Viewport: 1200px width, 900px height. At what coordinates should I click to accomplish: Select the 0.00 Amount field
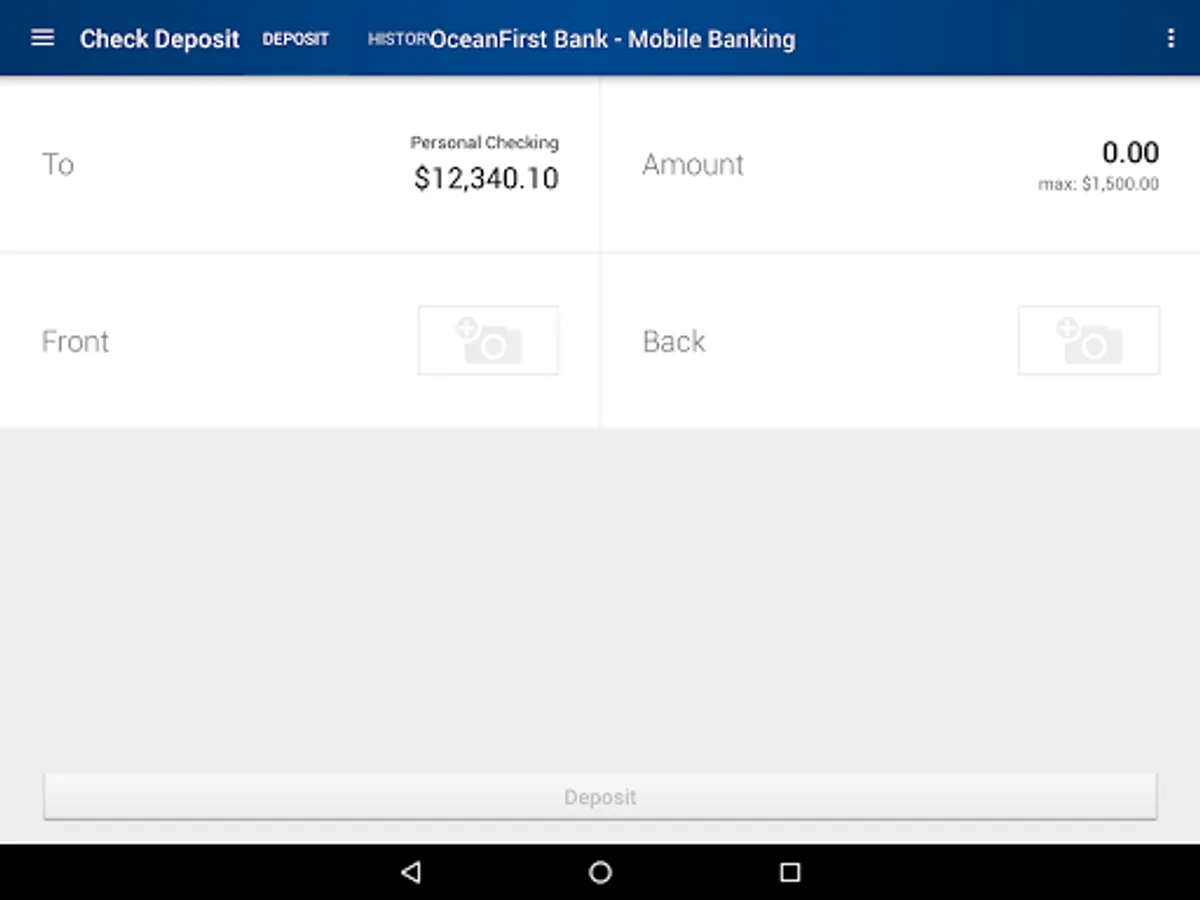pos(1130,152)
